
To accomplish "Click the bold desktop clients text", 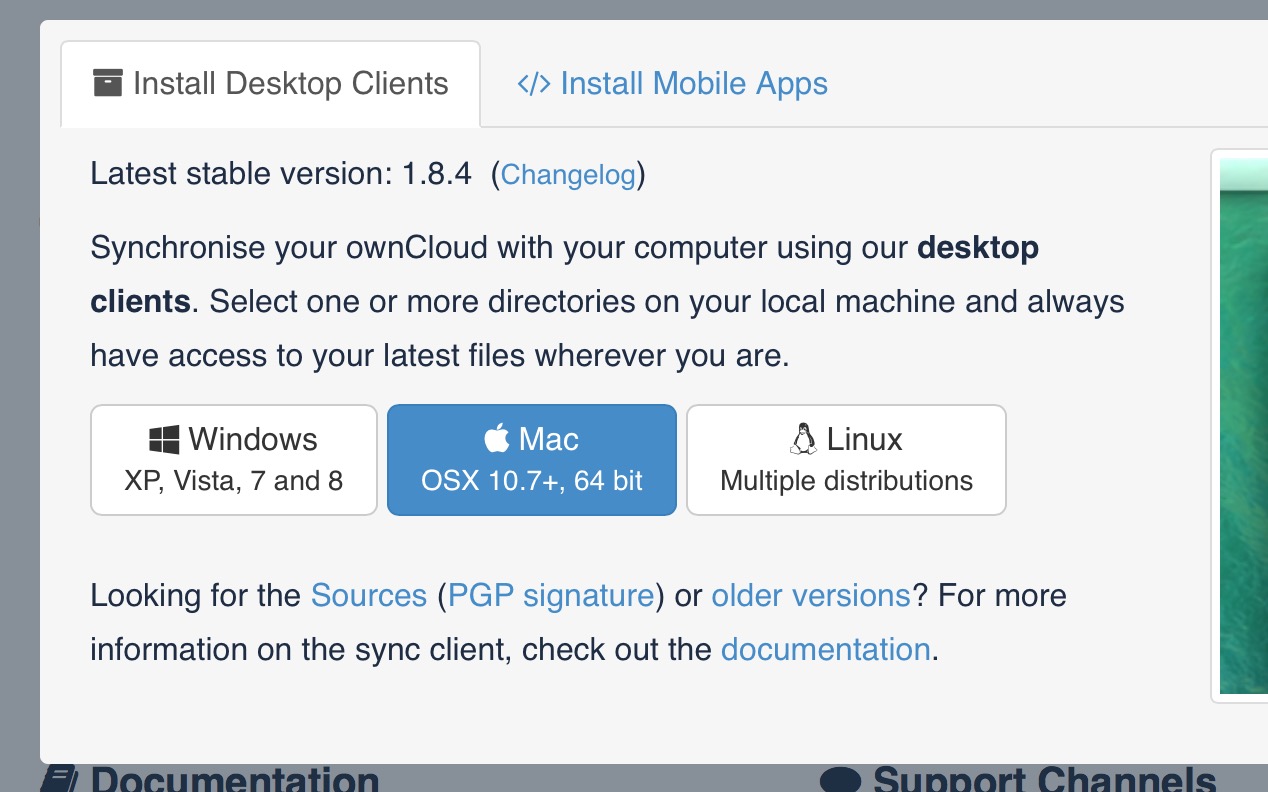I will (565, 274).
